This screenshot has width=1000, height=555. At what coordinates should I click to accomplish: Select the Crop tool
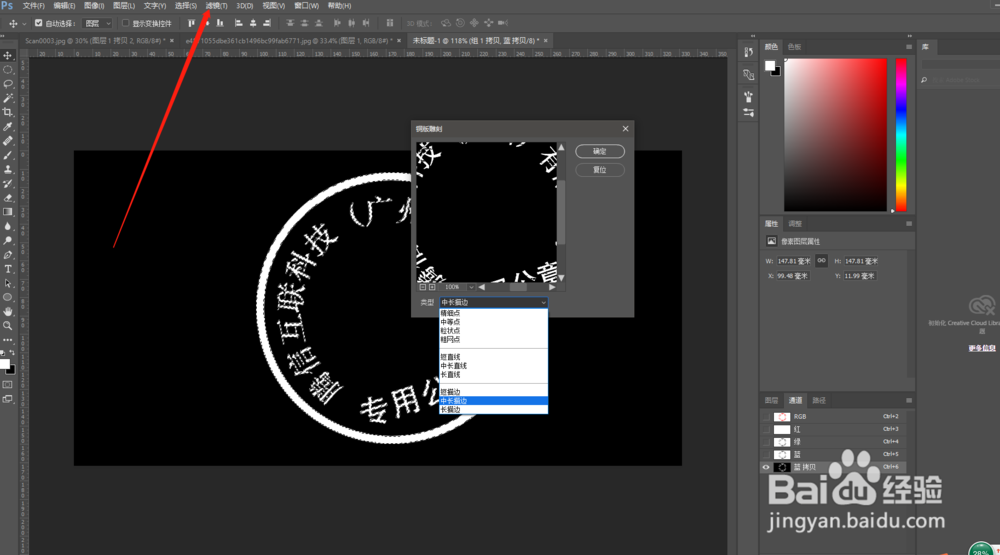(x=8, y=112)
